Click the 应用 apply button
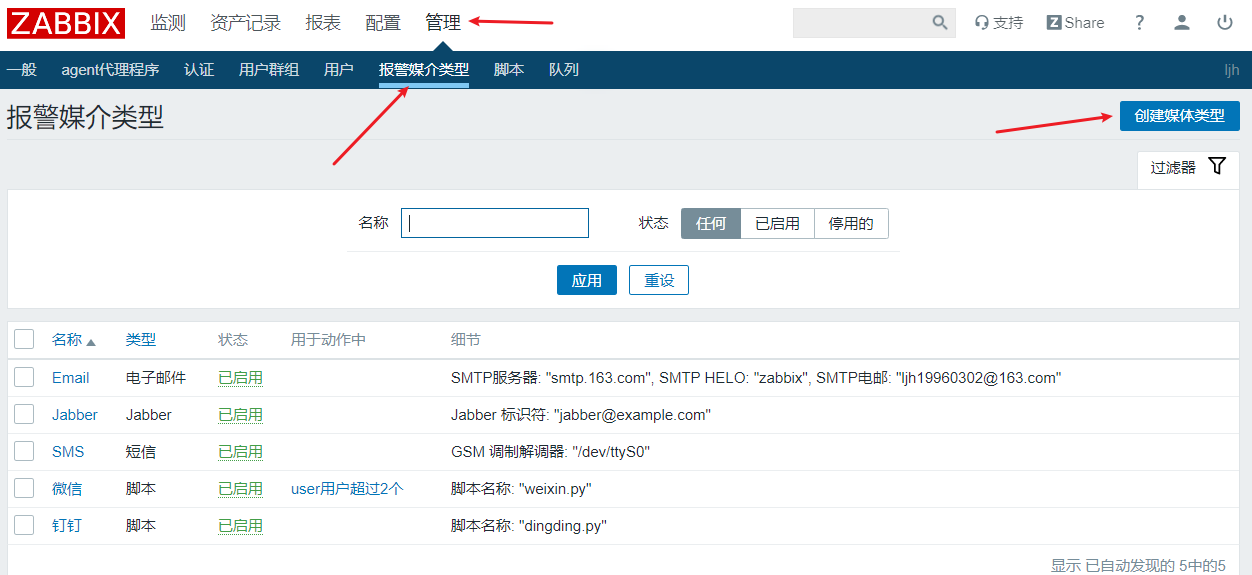The width and height of the screenshot is (1252, 575). click(587, 280)
